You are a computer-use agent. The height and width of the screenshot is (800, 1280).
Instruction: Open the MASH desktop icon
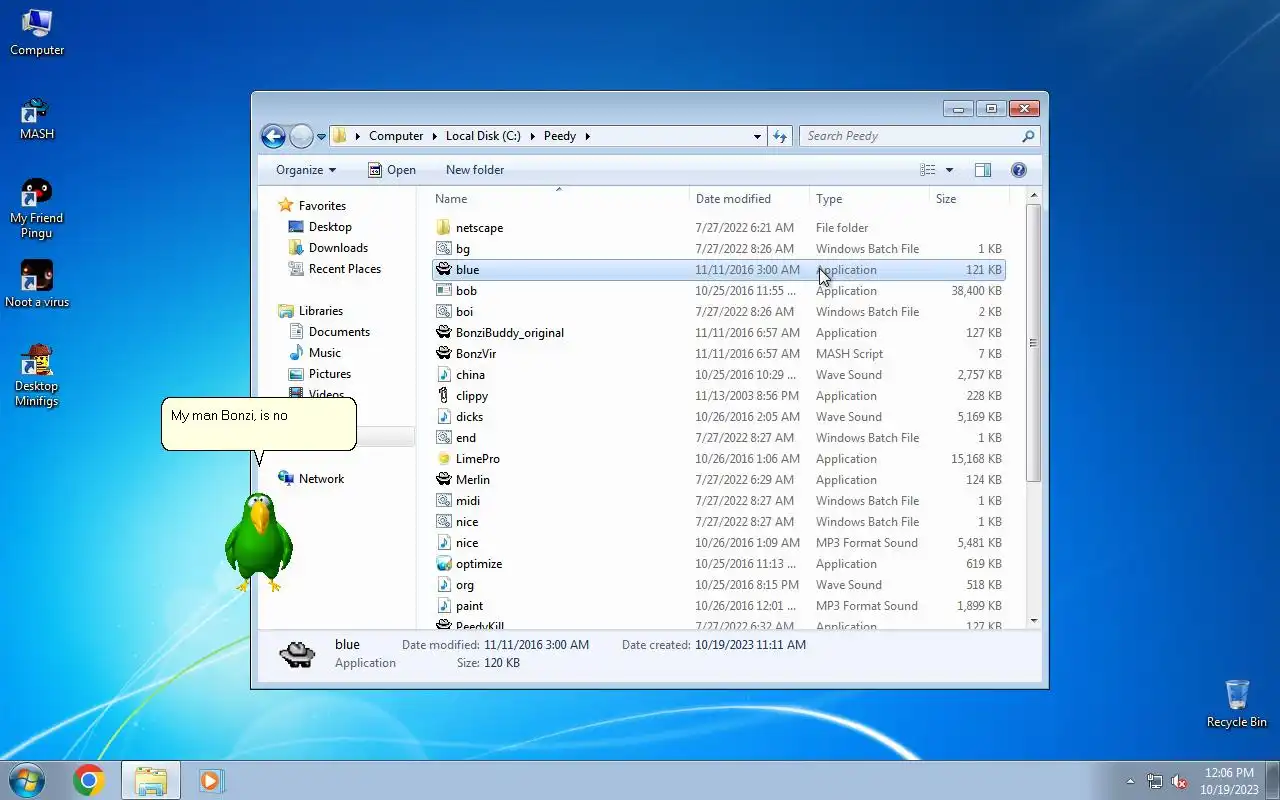point(37,118)
